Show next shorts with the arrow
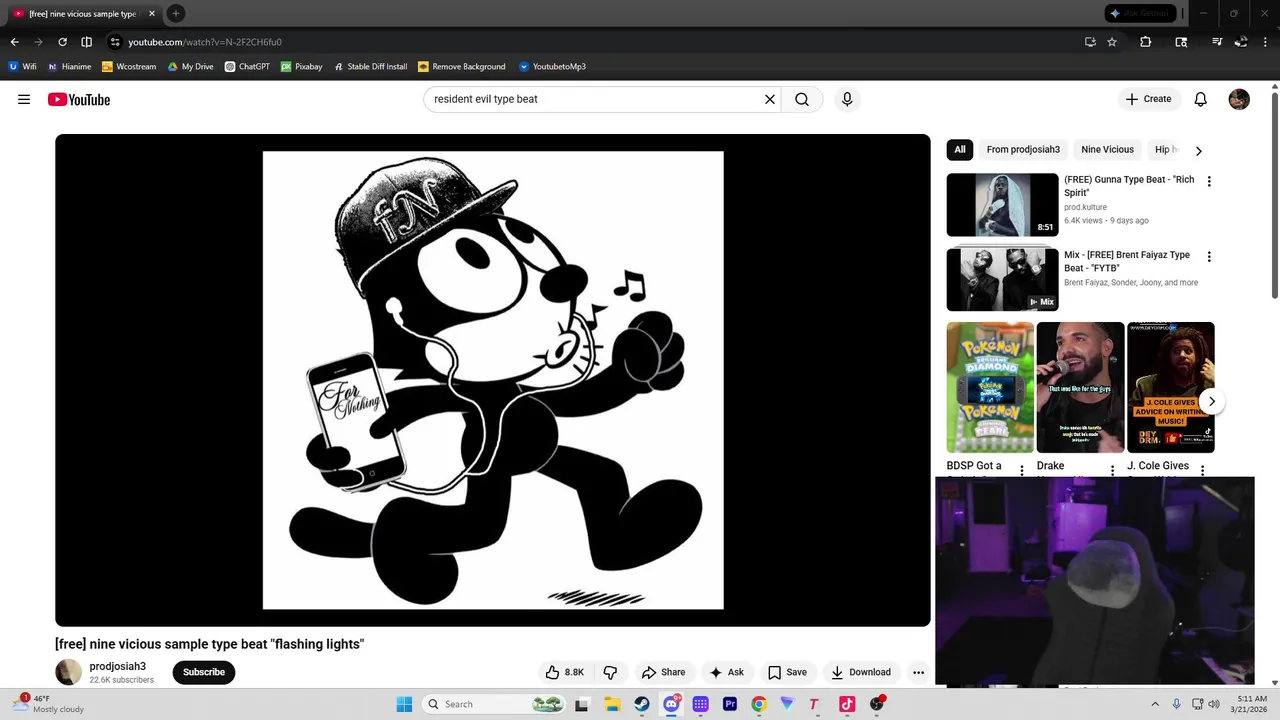The width and height of the screenshot is (1280, 720). [x=1211, y=401]
